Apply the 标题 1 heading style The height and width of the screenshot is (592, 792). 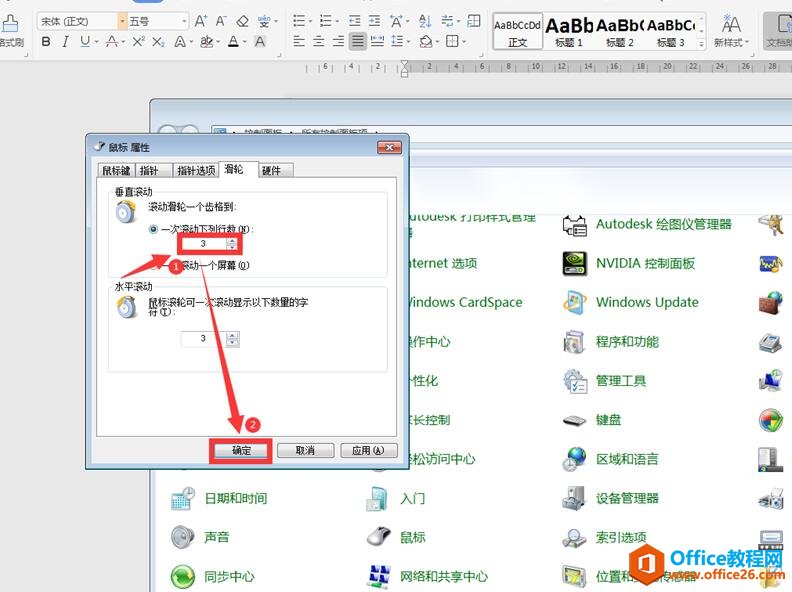click(569, 31)
